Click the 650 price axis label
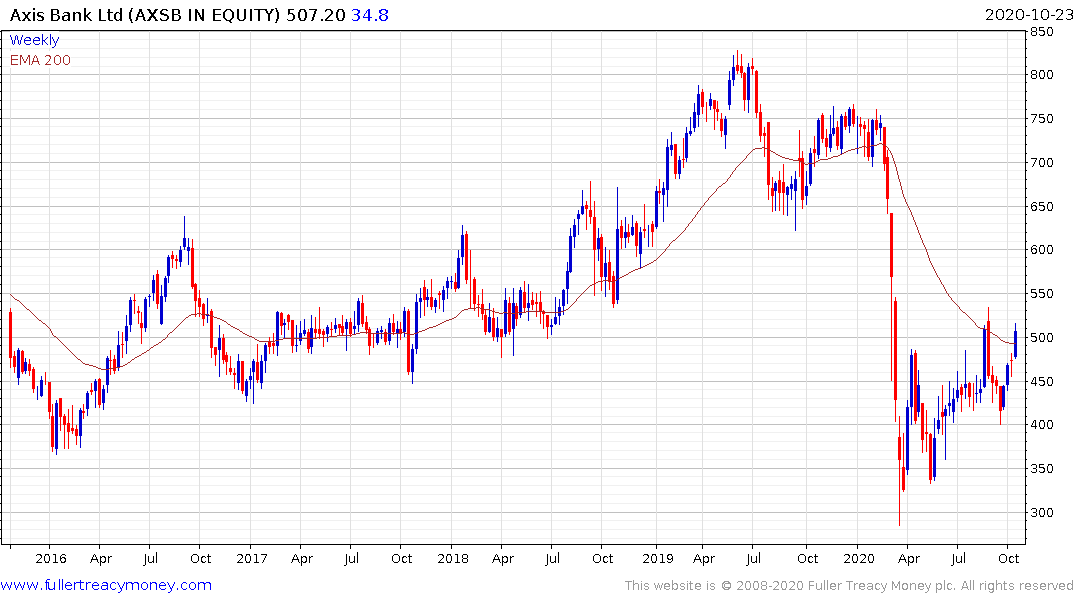Screen dimensions: 1075x600 [1042, 206]
